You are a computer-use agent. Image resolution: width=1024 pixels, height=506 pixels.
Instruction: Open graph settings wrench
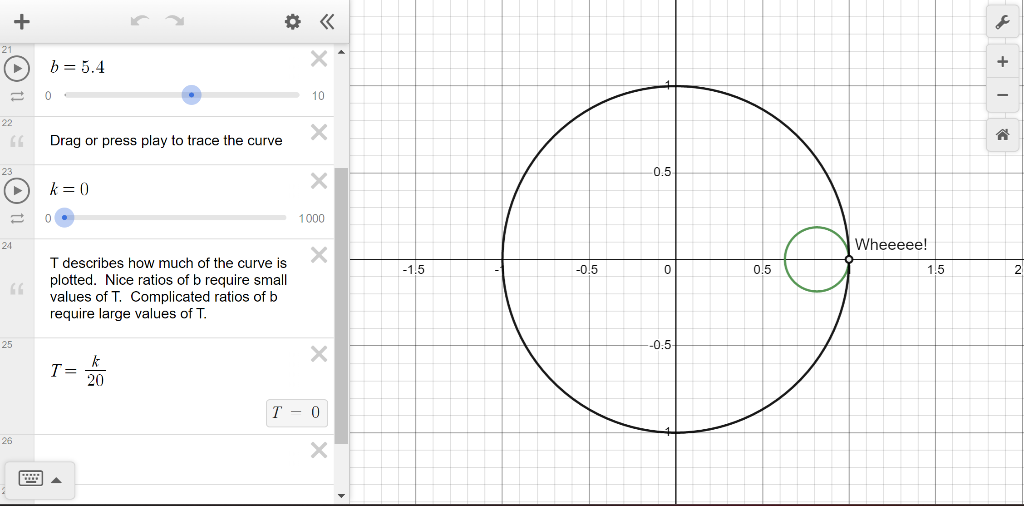1002,23
